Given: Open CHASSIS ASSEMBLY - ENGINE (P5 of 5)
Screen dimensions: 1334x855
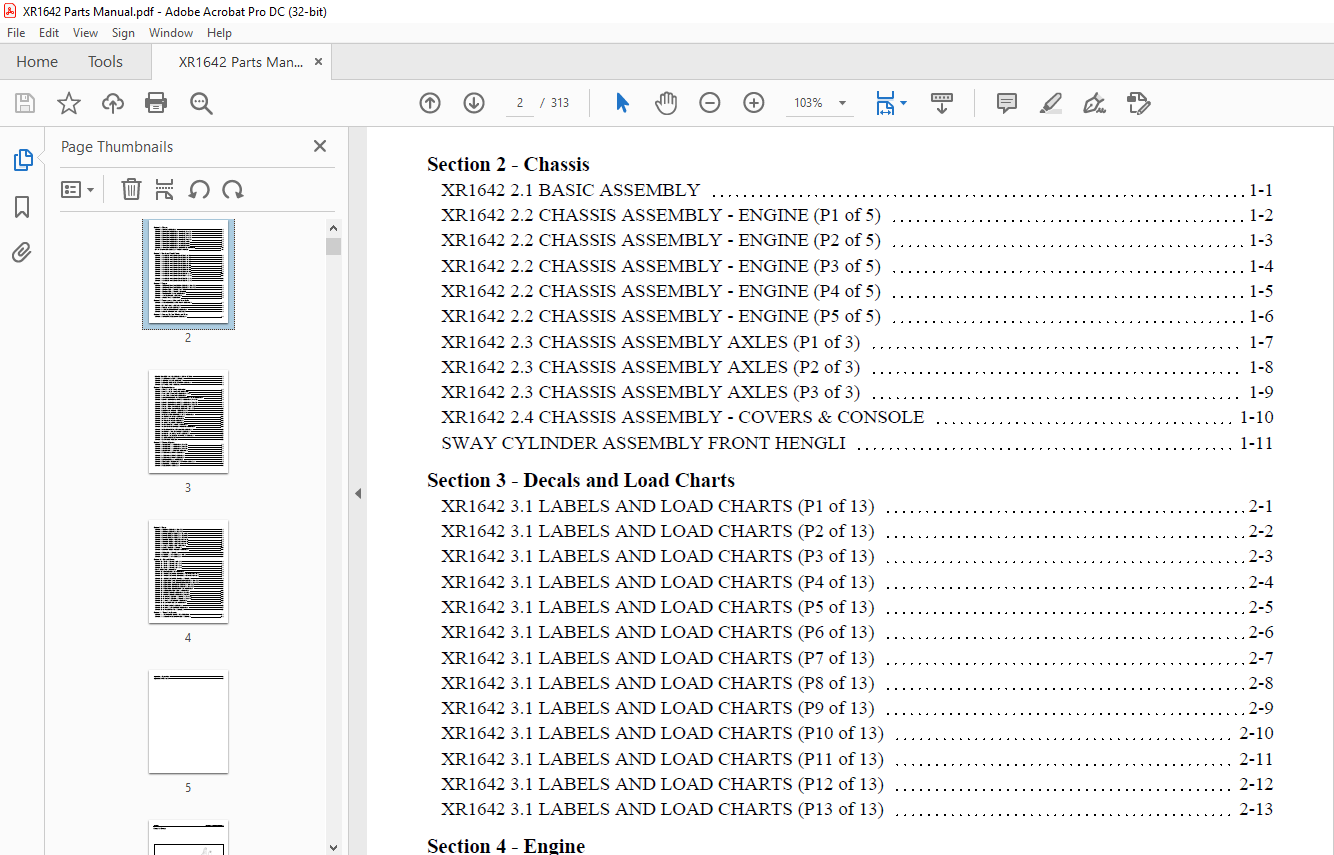Looking at the screenshot, I should (x=857, y=316).
